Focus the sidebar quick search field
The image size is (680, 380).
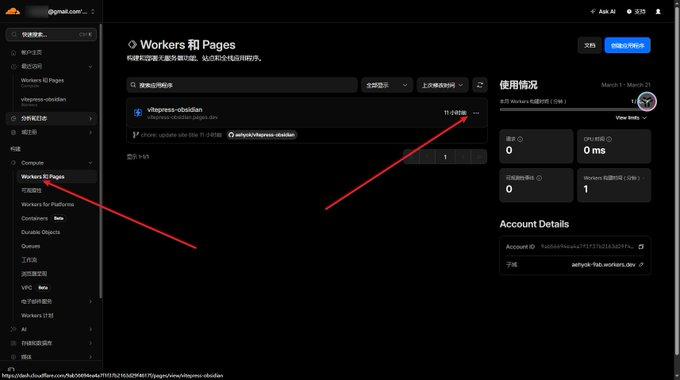[51, 34]
